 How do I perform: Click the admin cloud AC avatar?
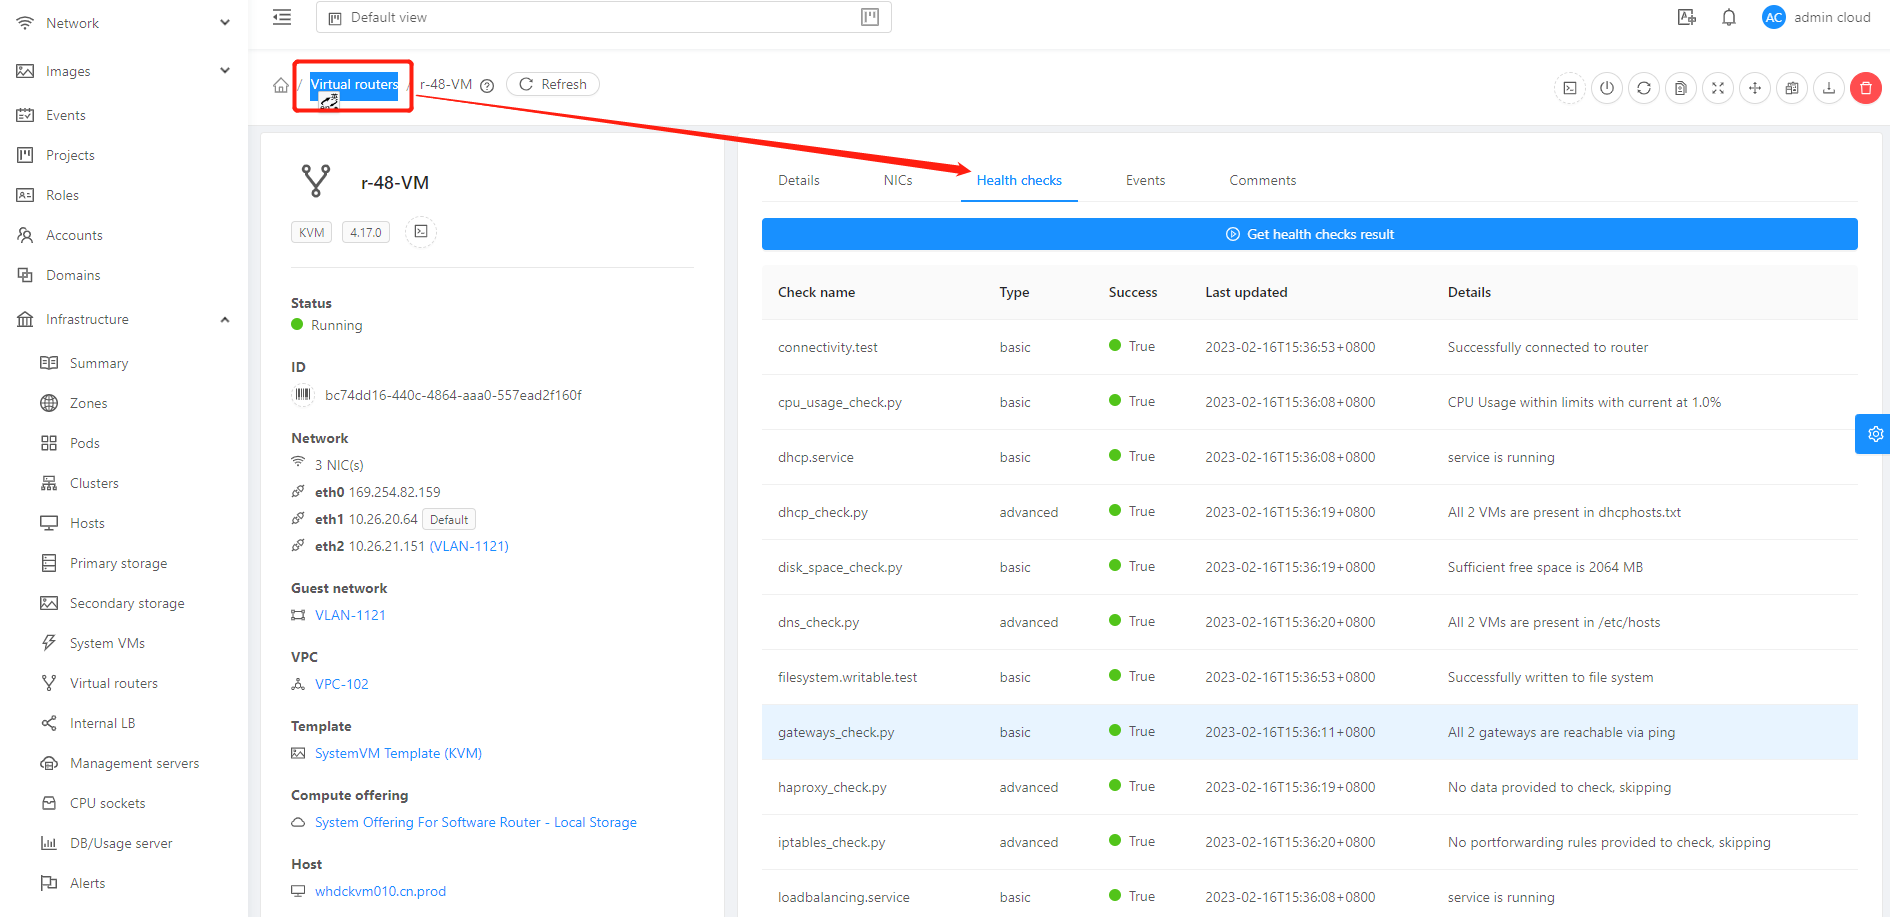[x=1774, y=17]
